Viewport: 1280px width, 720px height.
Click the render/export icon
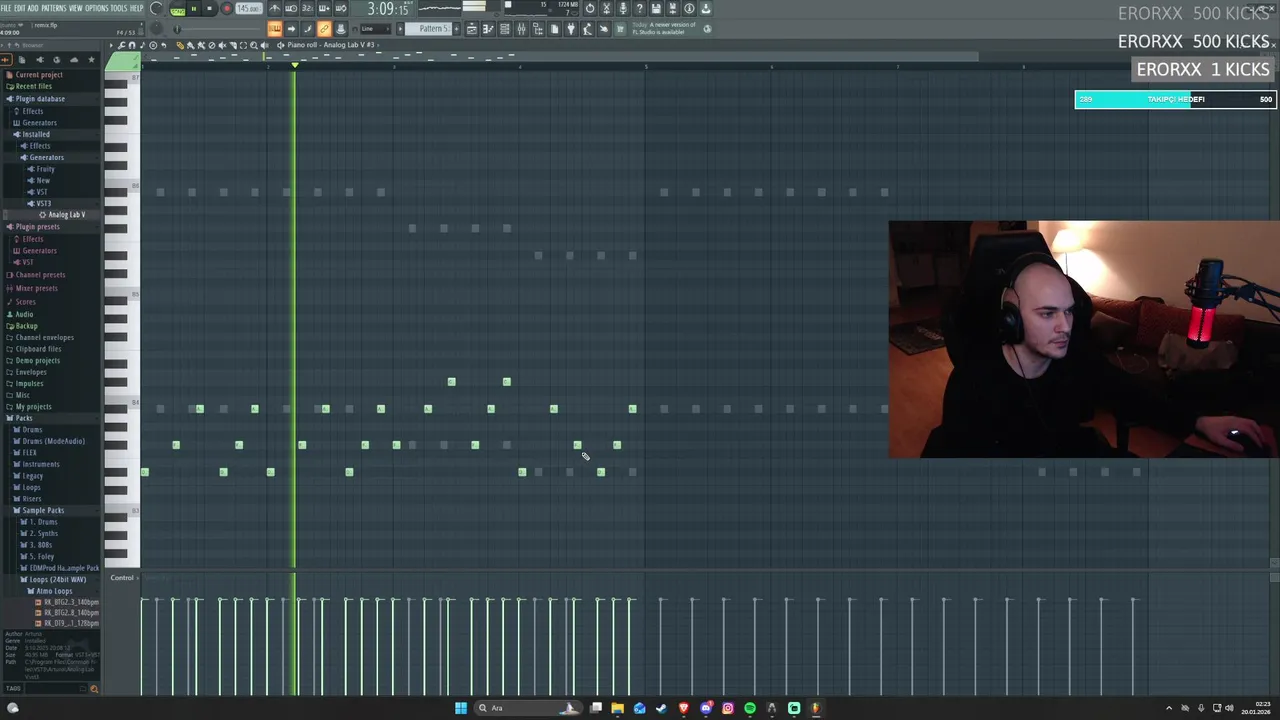click(x=673, y=8)
